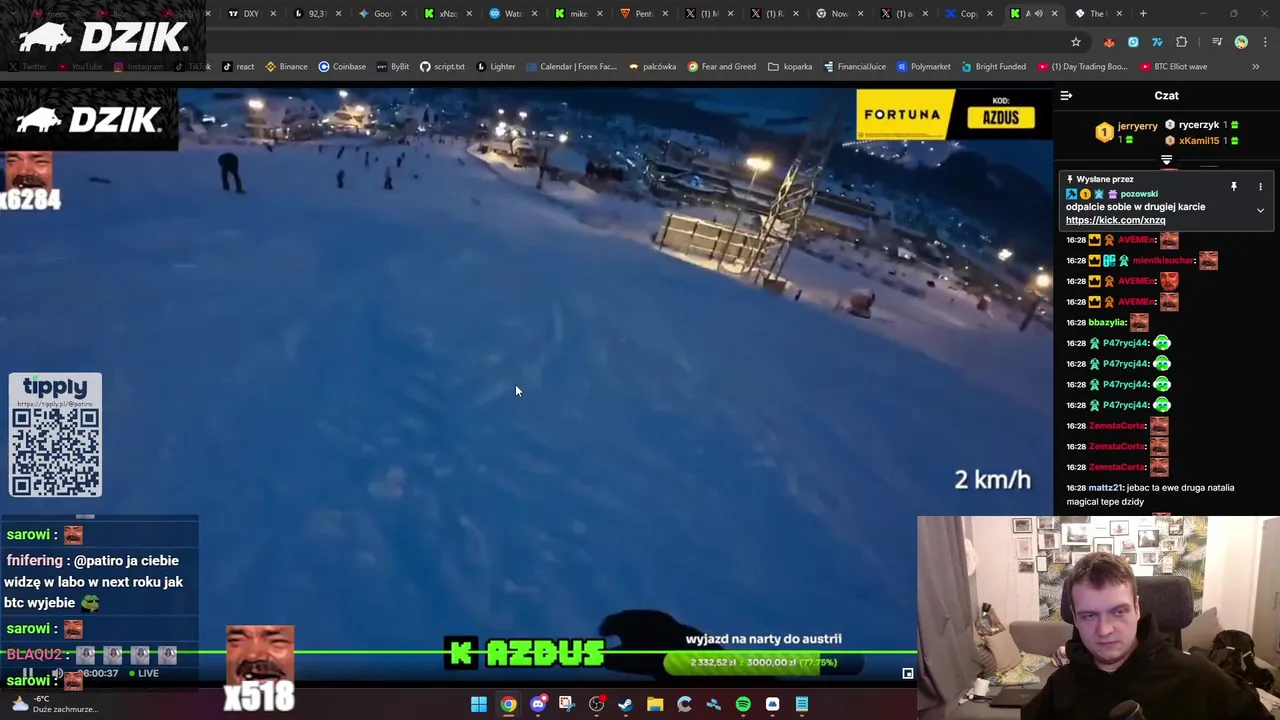Screen dimensions: 1280x720
Task: Open the Day Trading Boo... YouTube bookmark
Action: pos(1082,67)
